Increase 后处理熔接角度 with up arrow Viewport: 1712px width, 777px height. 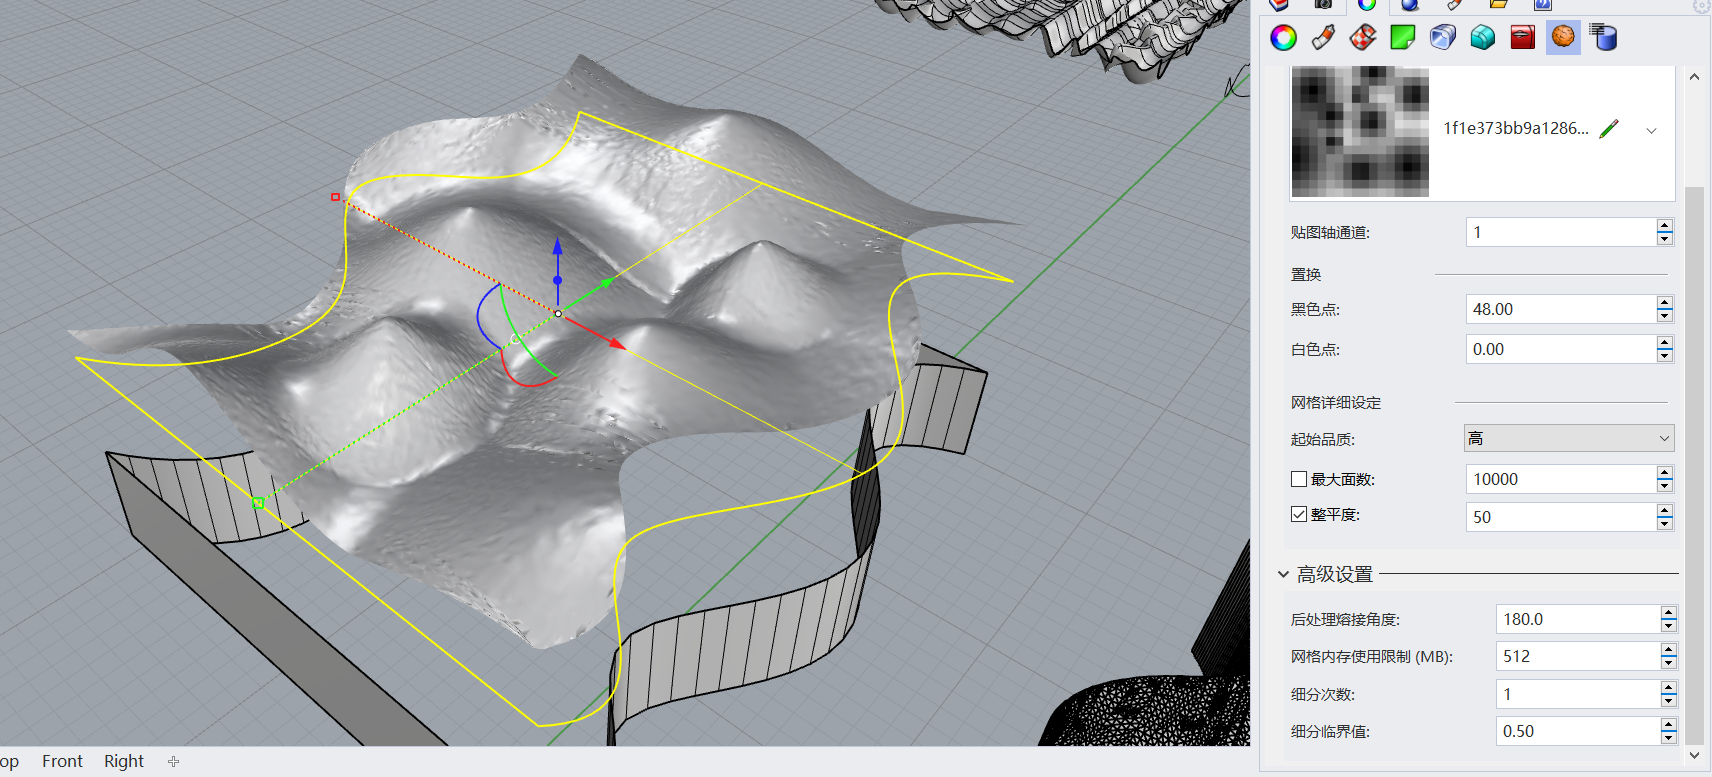[1668, 613]
